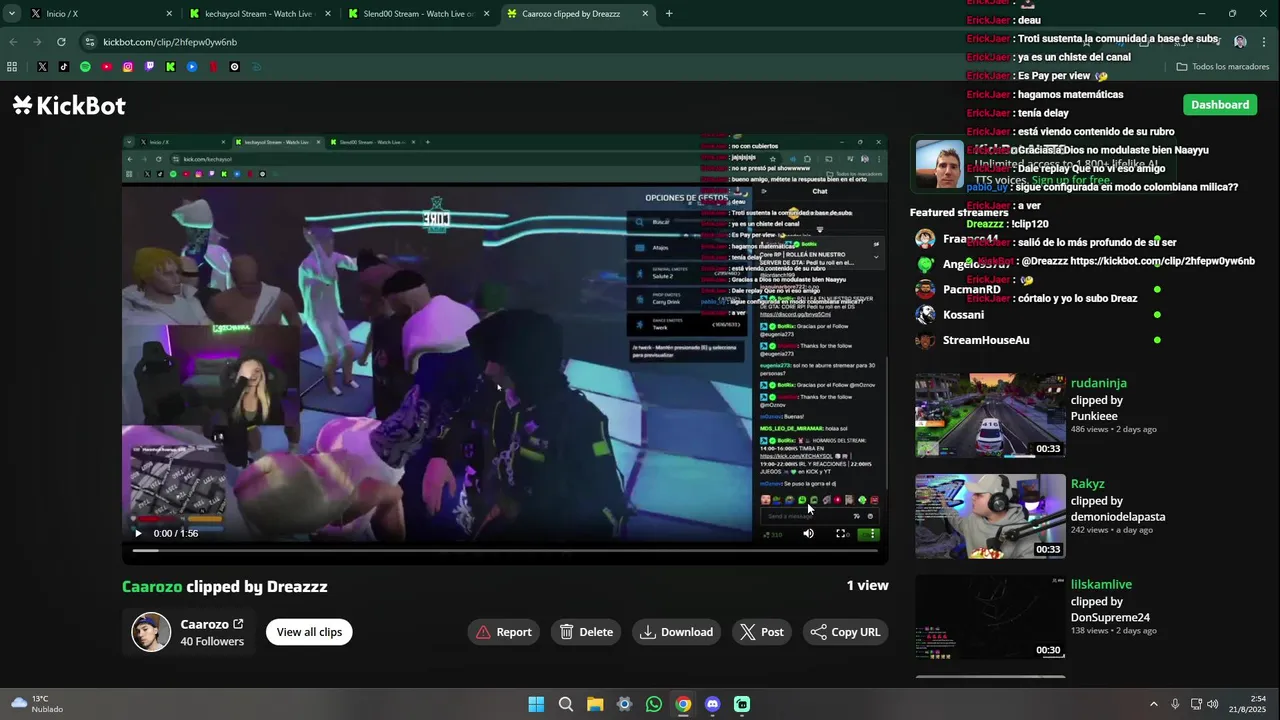
Task: Open clip player more options menu
Action: coord(873,533)
